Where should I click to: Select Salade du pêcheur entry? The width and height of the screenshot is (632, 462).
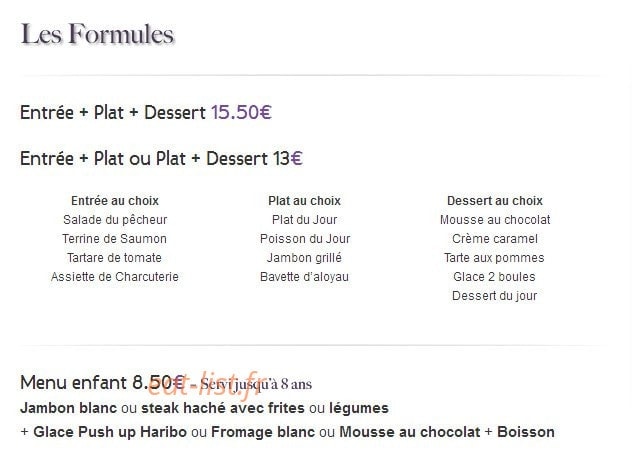point(115,220)
